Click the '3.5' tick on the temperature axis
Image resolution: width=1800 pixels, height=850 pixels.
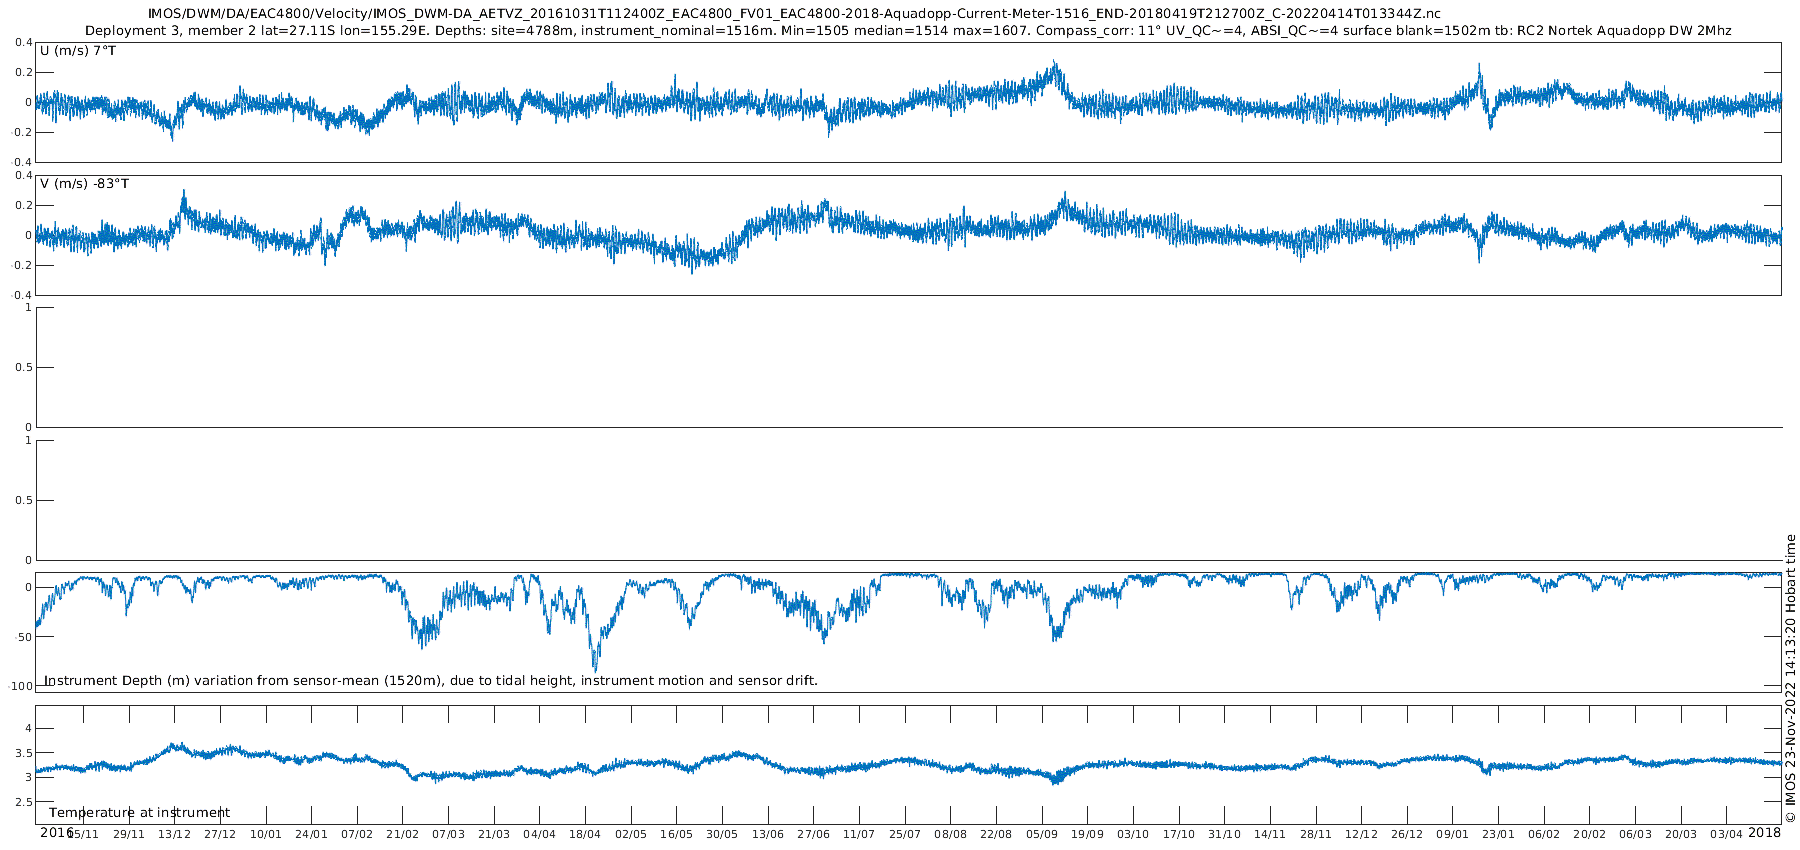tap(22, 753)
